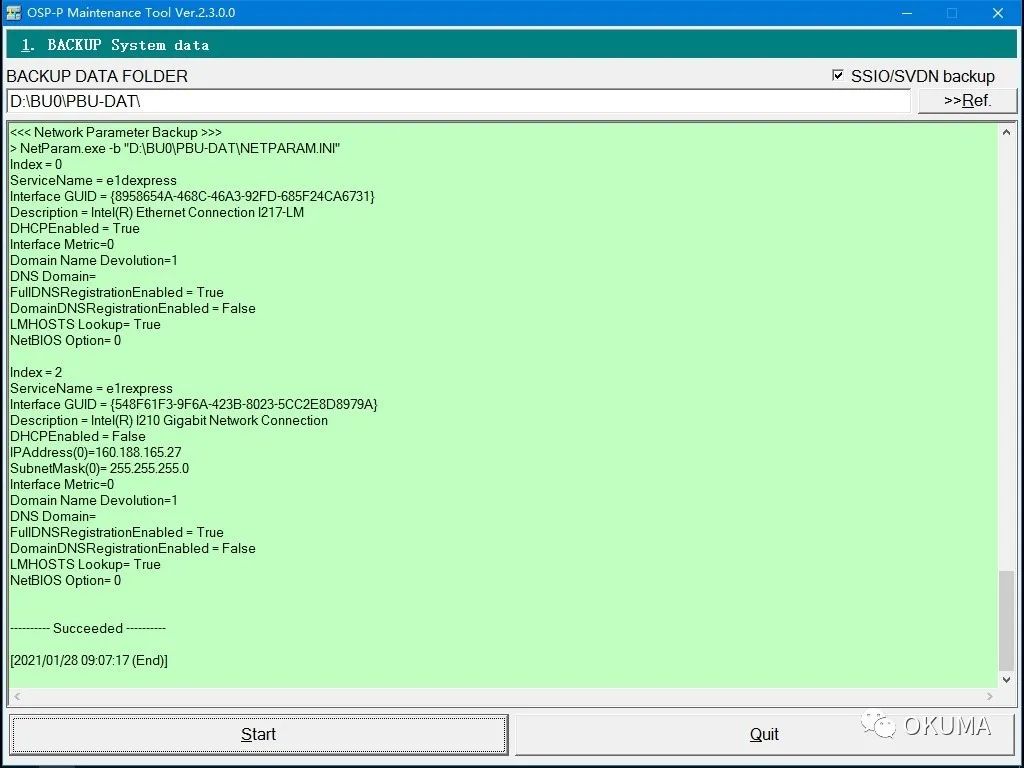The width and height of the screenshot is (1024, 768).
Task: Click the "DHCPEnabled = True" line
Action: point(74,229)
